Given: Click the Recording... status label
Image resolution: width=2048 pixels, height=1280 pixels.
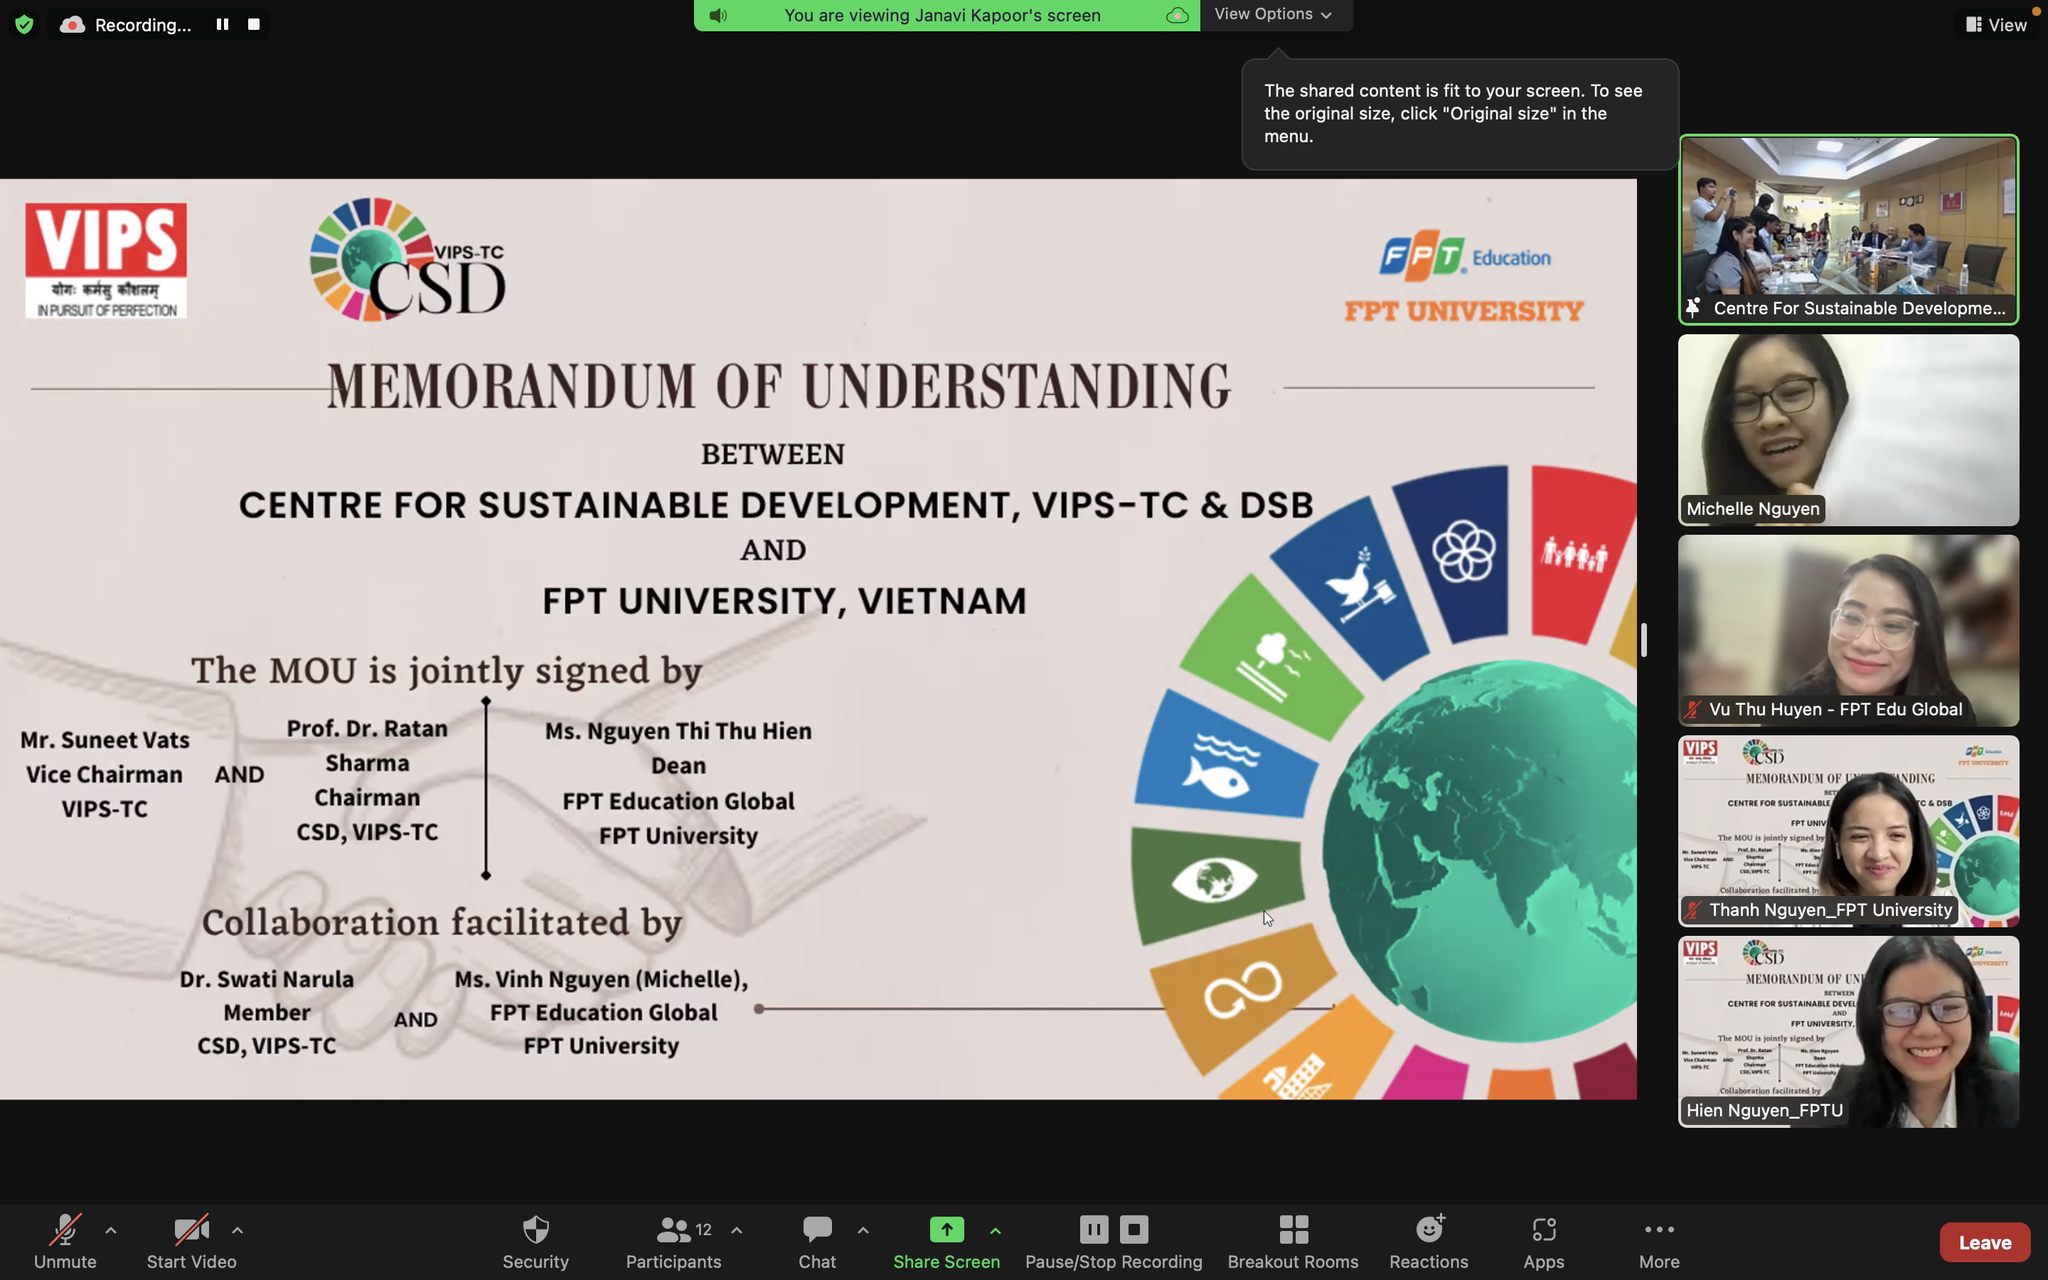Looking at the screenshot, I should [143, 25].
